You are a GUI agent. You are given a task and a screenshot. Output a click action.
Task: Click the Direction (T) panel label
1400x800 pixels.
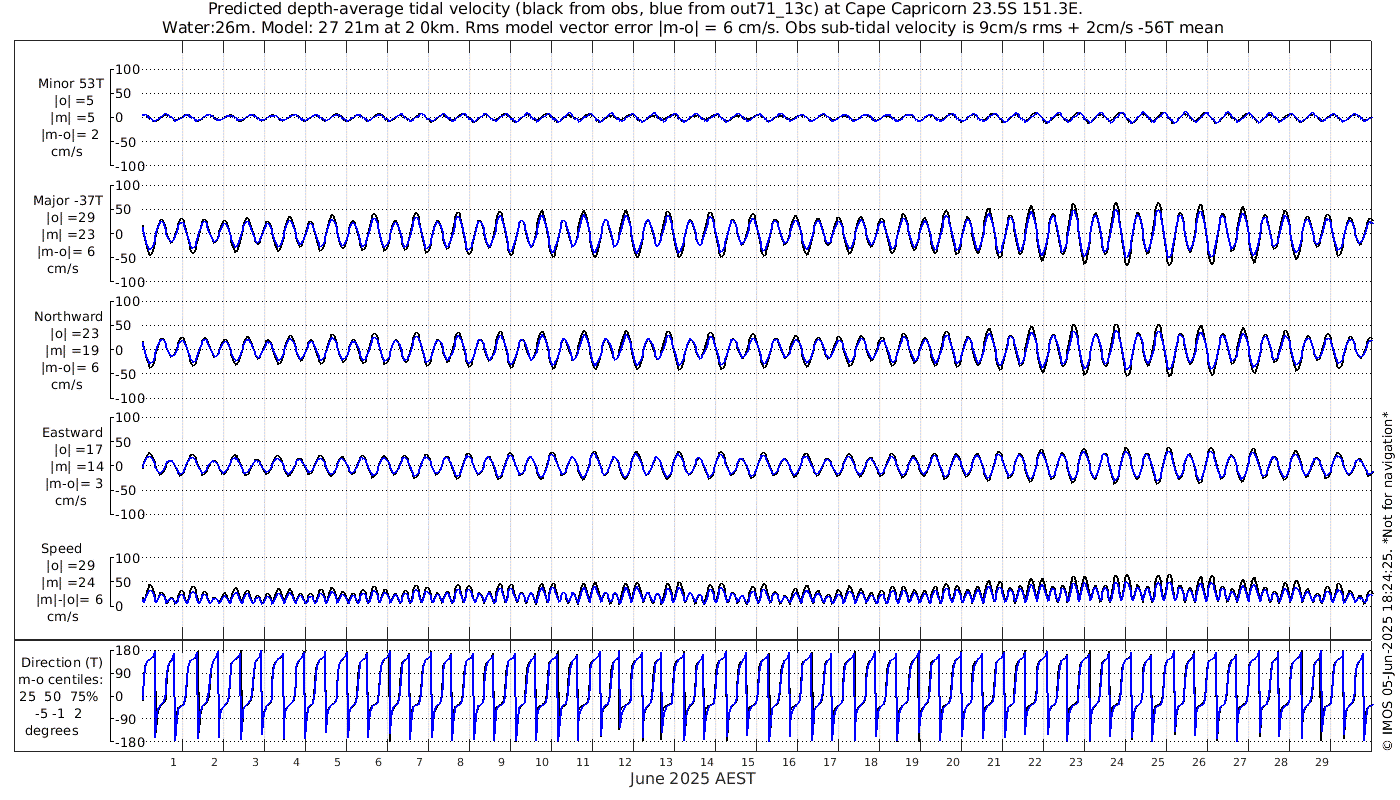coord(64,663)
